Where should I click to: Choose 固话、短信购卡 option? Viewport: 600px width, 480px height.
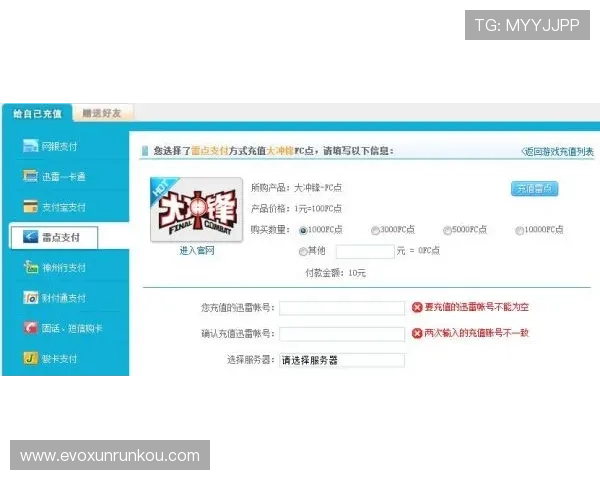pyautogui.click(x=72, y=328)
